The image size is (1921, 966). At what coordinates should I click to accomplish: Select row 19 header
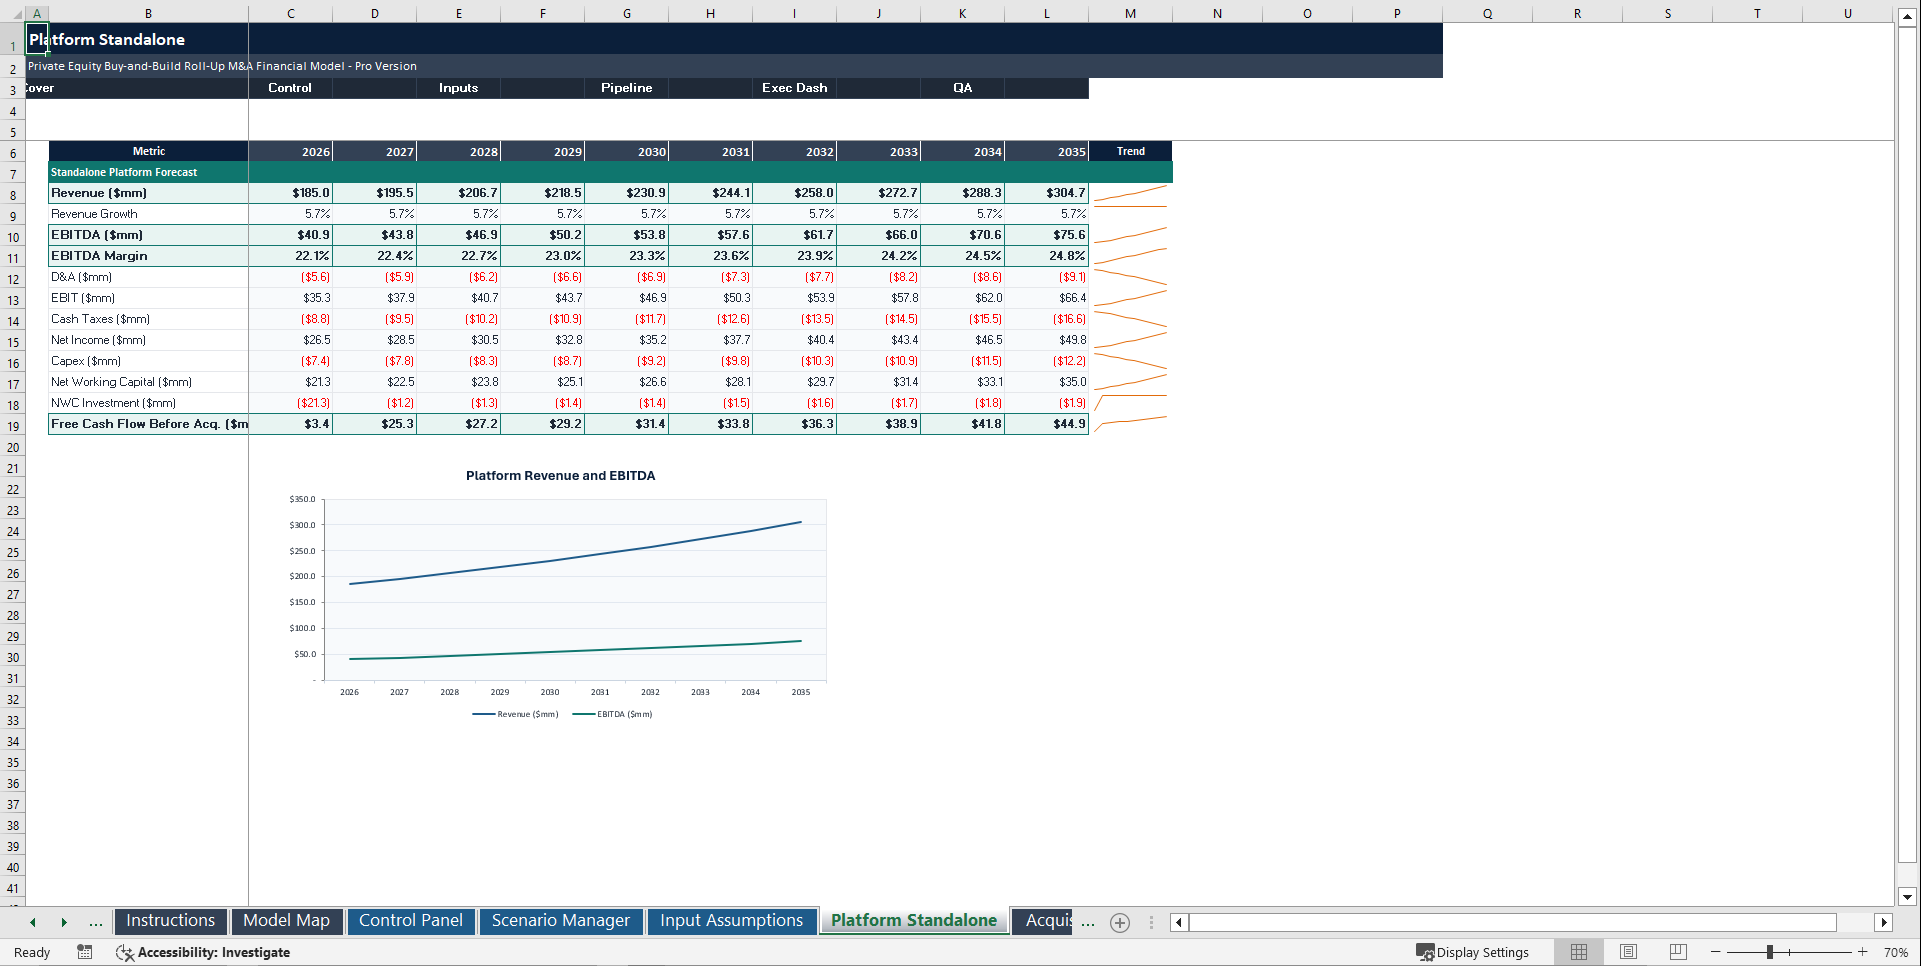[13, 425]
